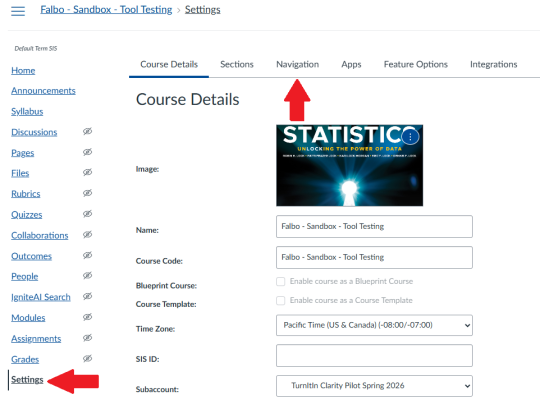The width and height of the screenshot is (540, 400).
Task: Open the Rubrics link
Action: [25, 194]
